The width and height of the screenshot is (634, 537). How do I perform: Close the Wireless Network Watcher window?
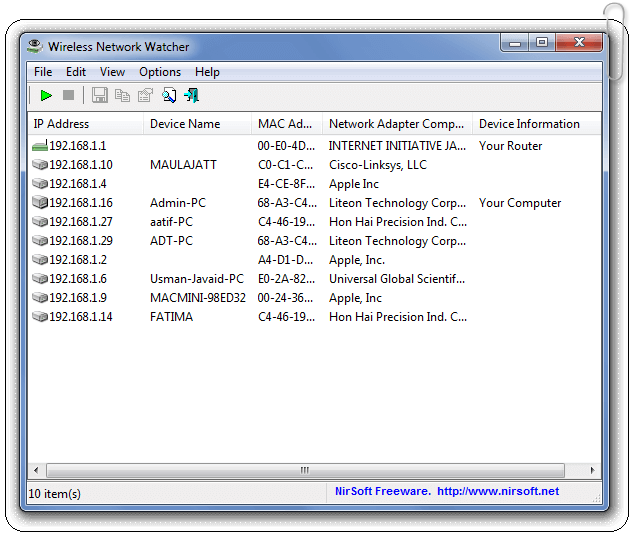[579, 43]
